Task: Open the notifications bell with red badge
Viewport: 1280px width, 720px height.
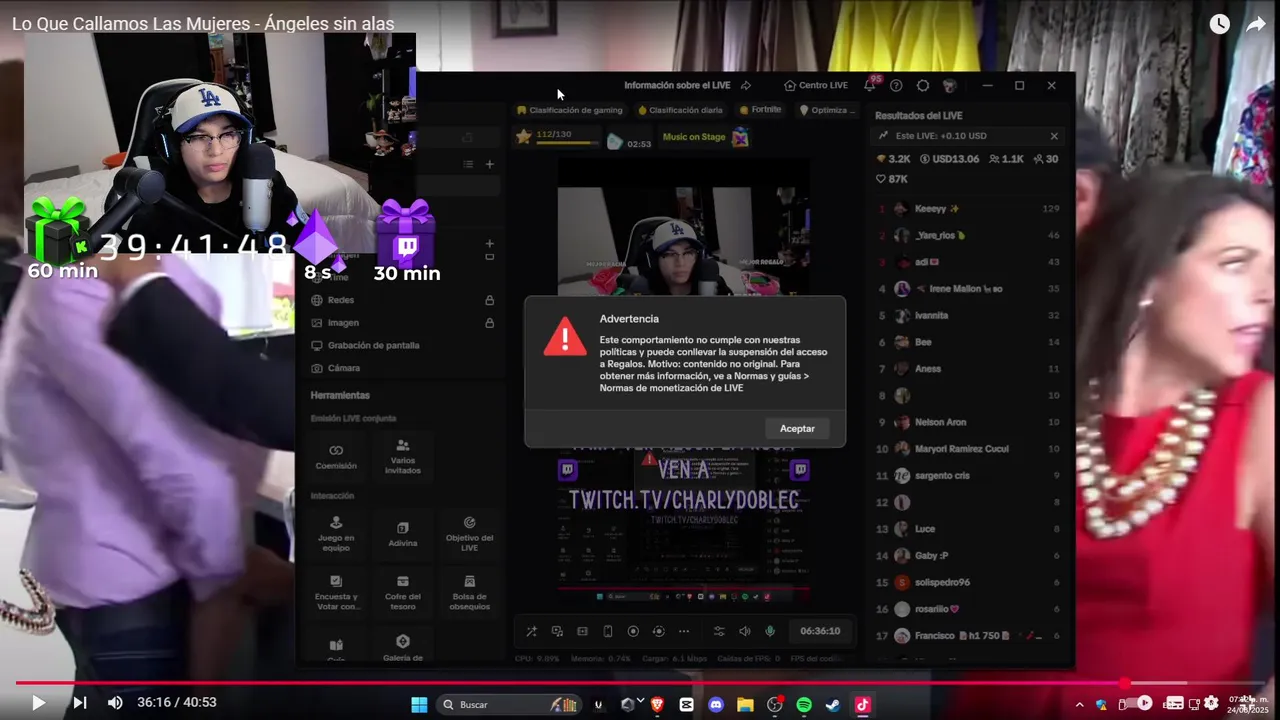Action: pyautogui.click(x=871, y=85)
